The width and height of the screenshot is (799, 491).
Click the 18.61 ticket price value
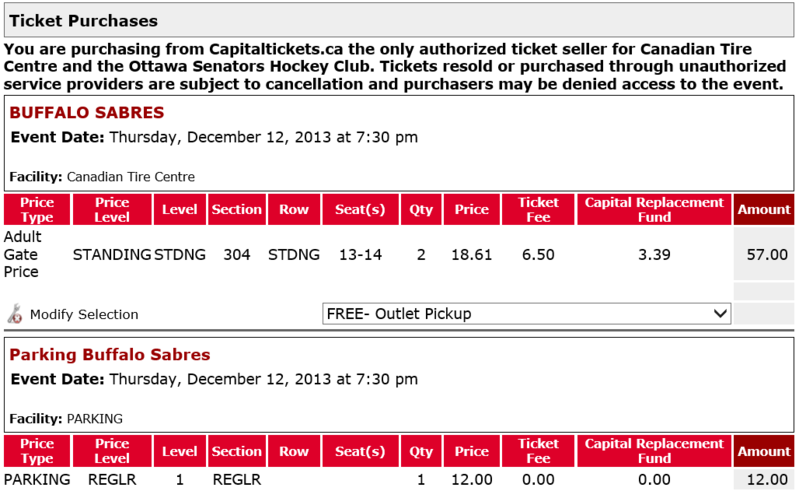pos(471,254)
